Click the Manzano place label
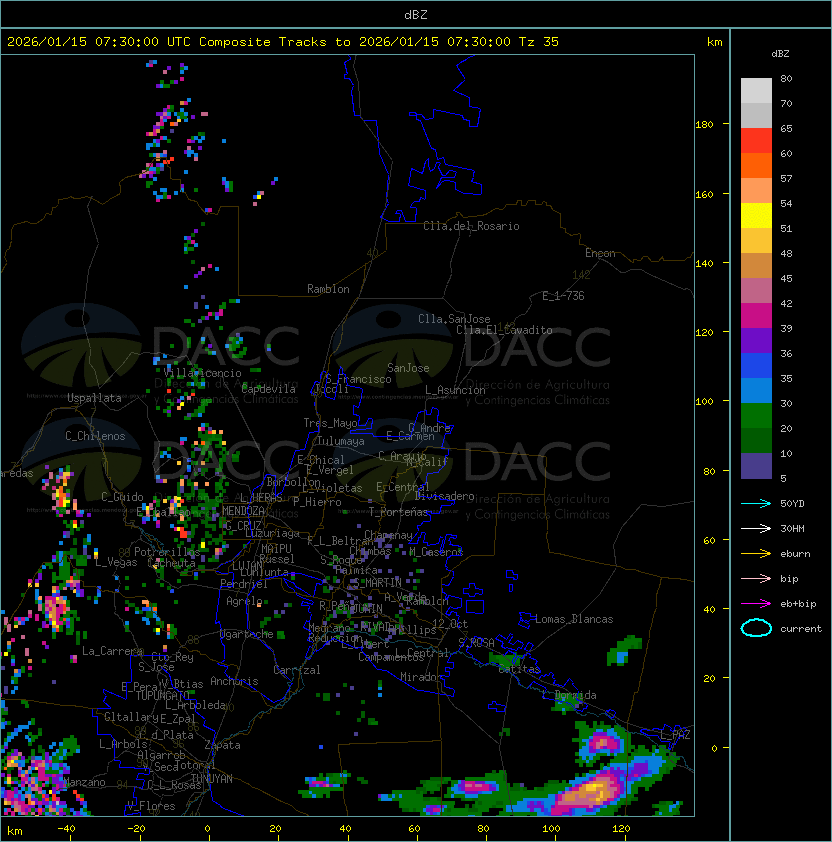The width and height of the screenshot is (832, 842). 85,782
